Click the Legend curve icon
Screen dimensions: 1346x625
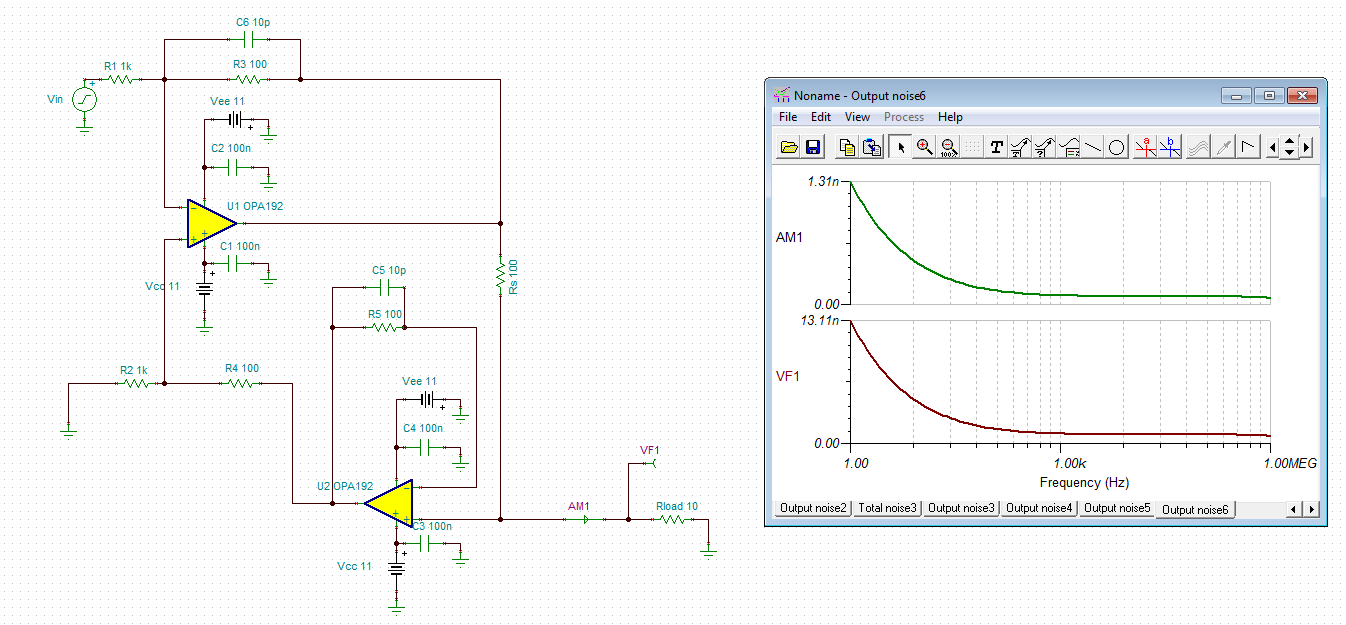coord(1069,147)
